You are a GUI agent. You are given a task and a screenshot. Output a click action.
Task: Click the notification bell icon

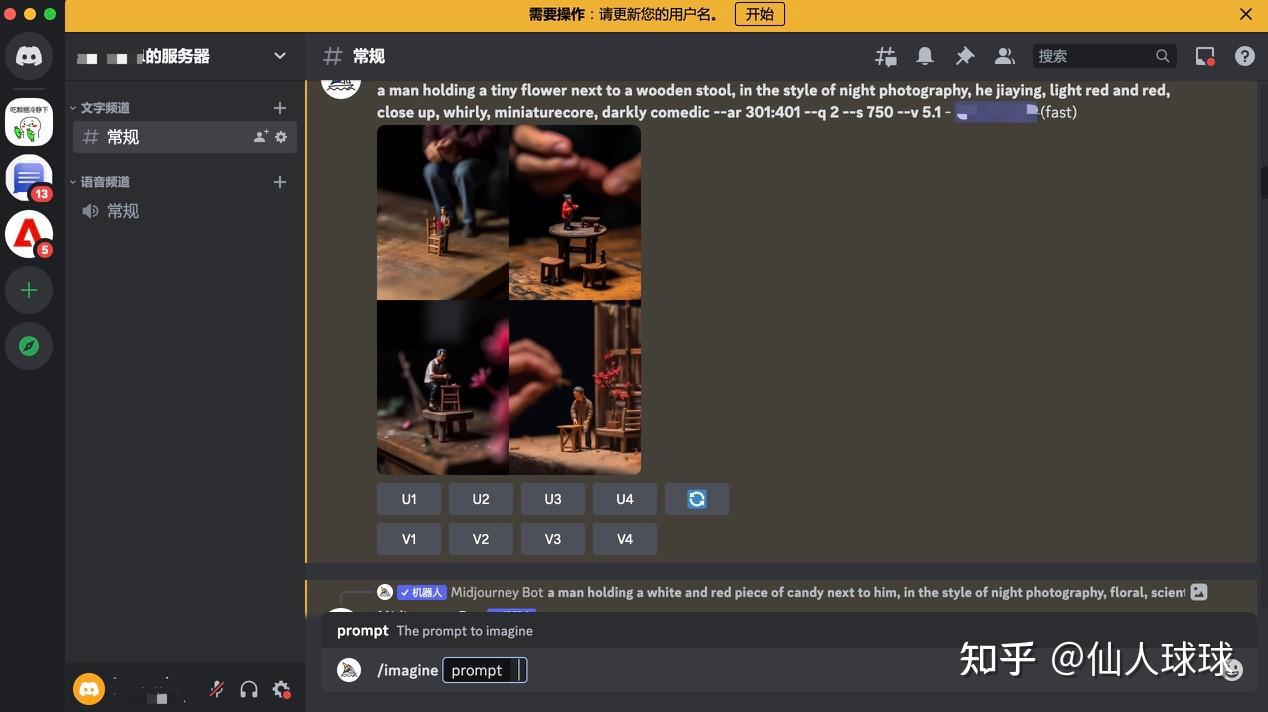[924, 56]
